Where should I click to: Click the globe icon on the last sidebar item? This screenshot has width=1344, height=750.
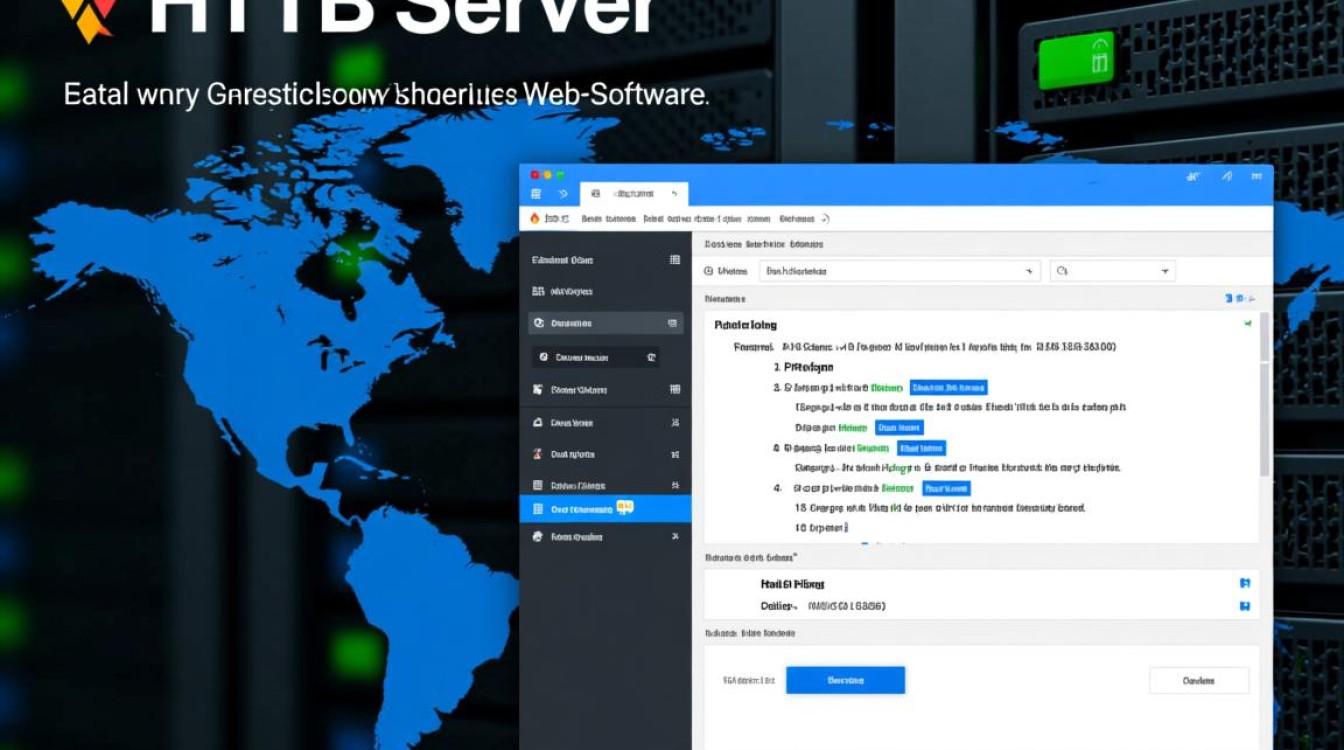pos(538,537)
